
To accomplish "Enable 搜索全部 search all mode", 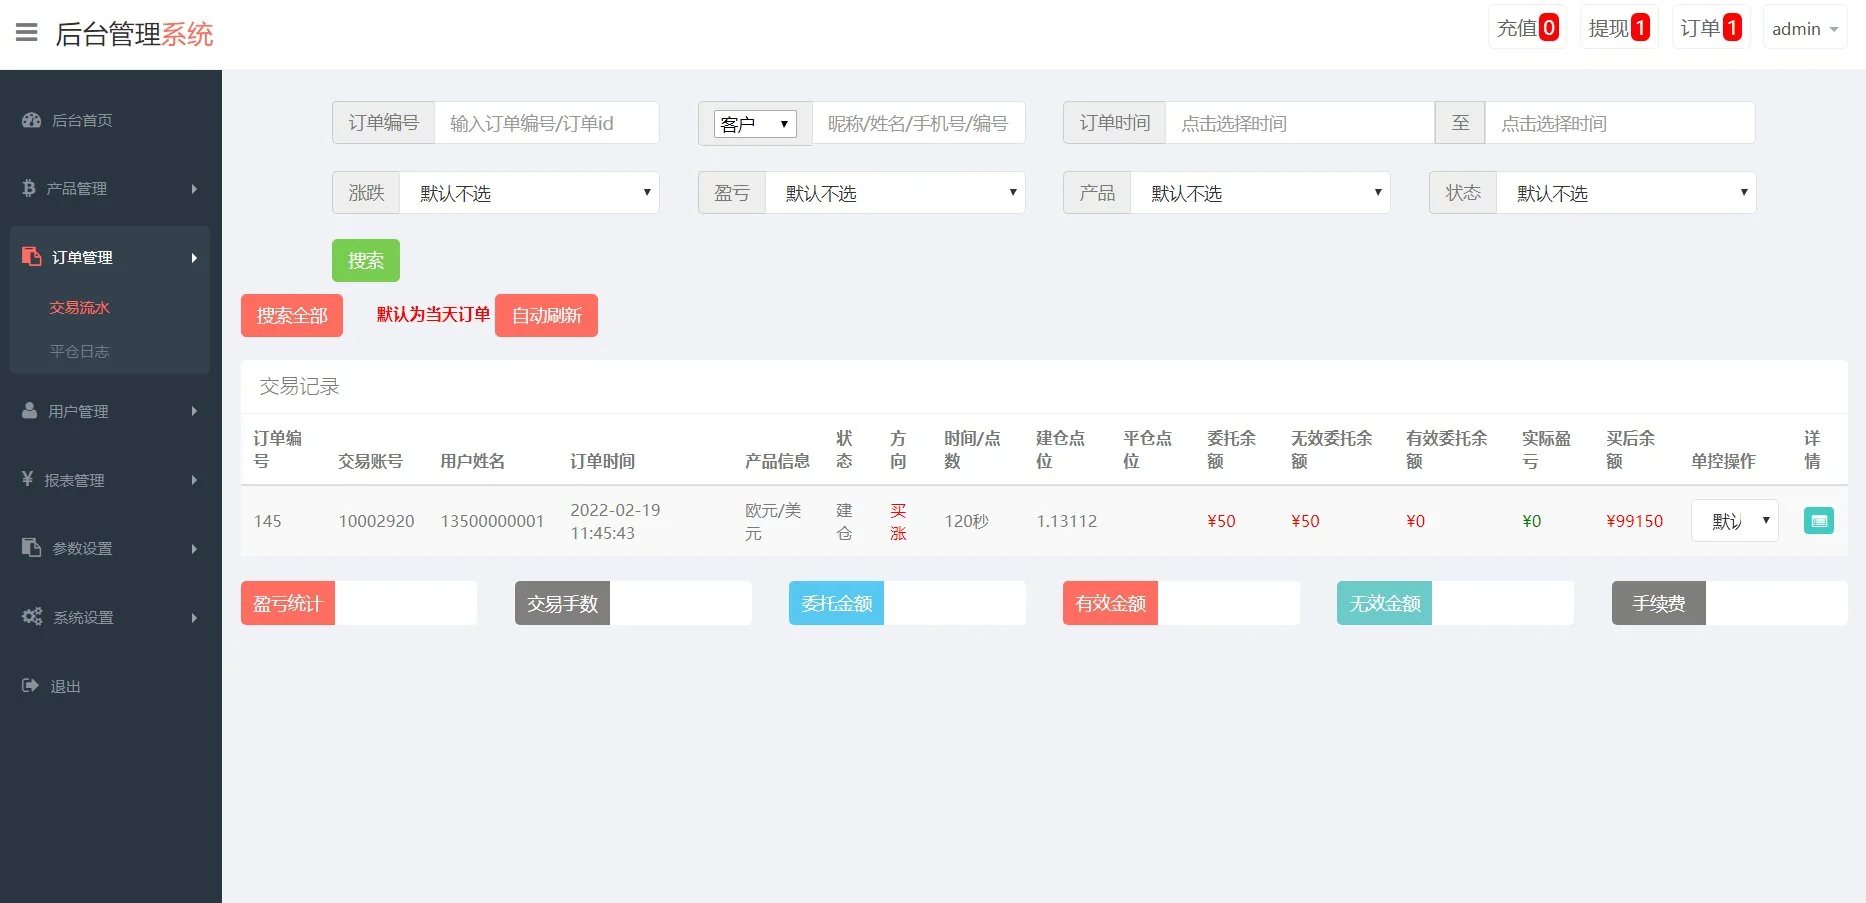I will pyautogui.click(x=291, y=315).
